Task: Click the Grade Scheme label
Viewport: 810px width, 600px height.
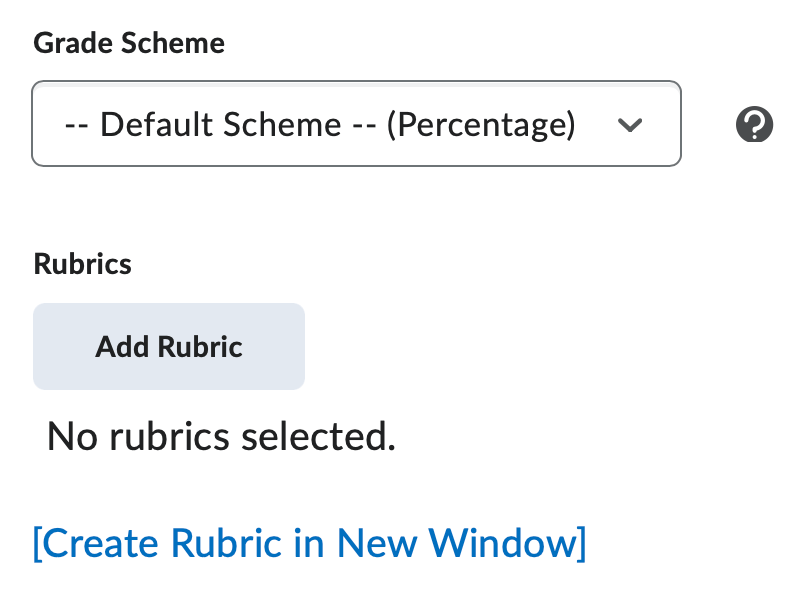Action: [x=129, y=43]
